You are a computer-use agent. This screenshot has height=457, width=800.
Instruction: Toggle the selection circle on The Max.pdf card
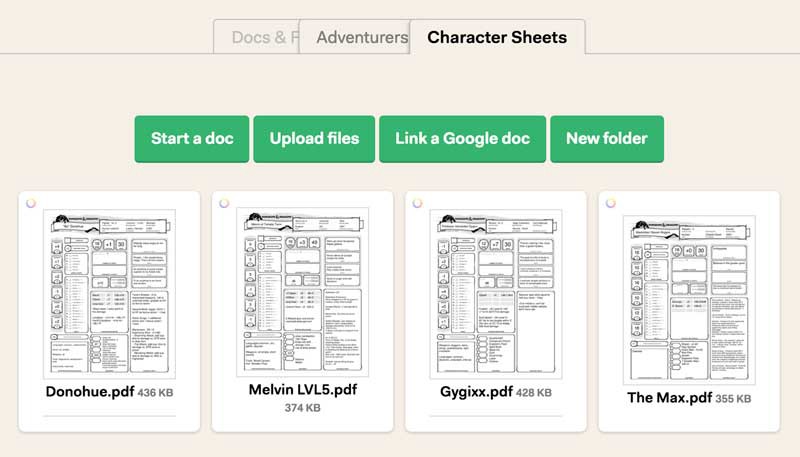click(611, 203)
